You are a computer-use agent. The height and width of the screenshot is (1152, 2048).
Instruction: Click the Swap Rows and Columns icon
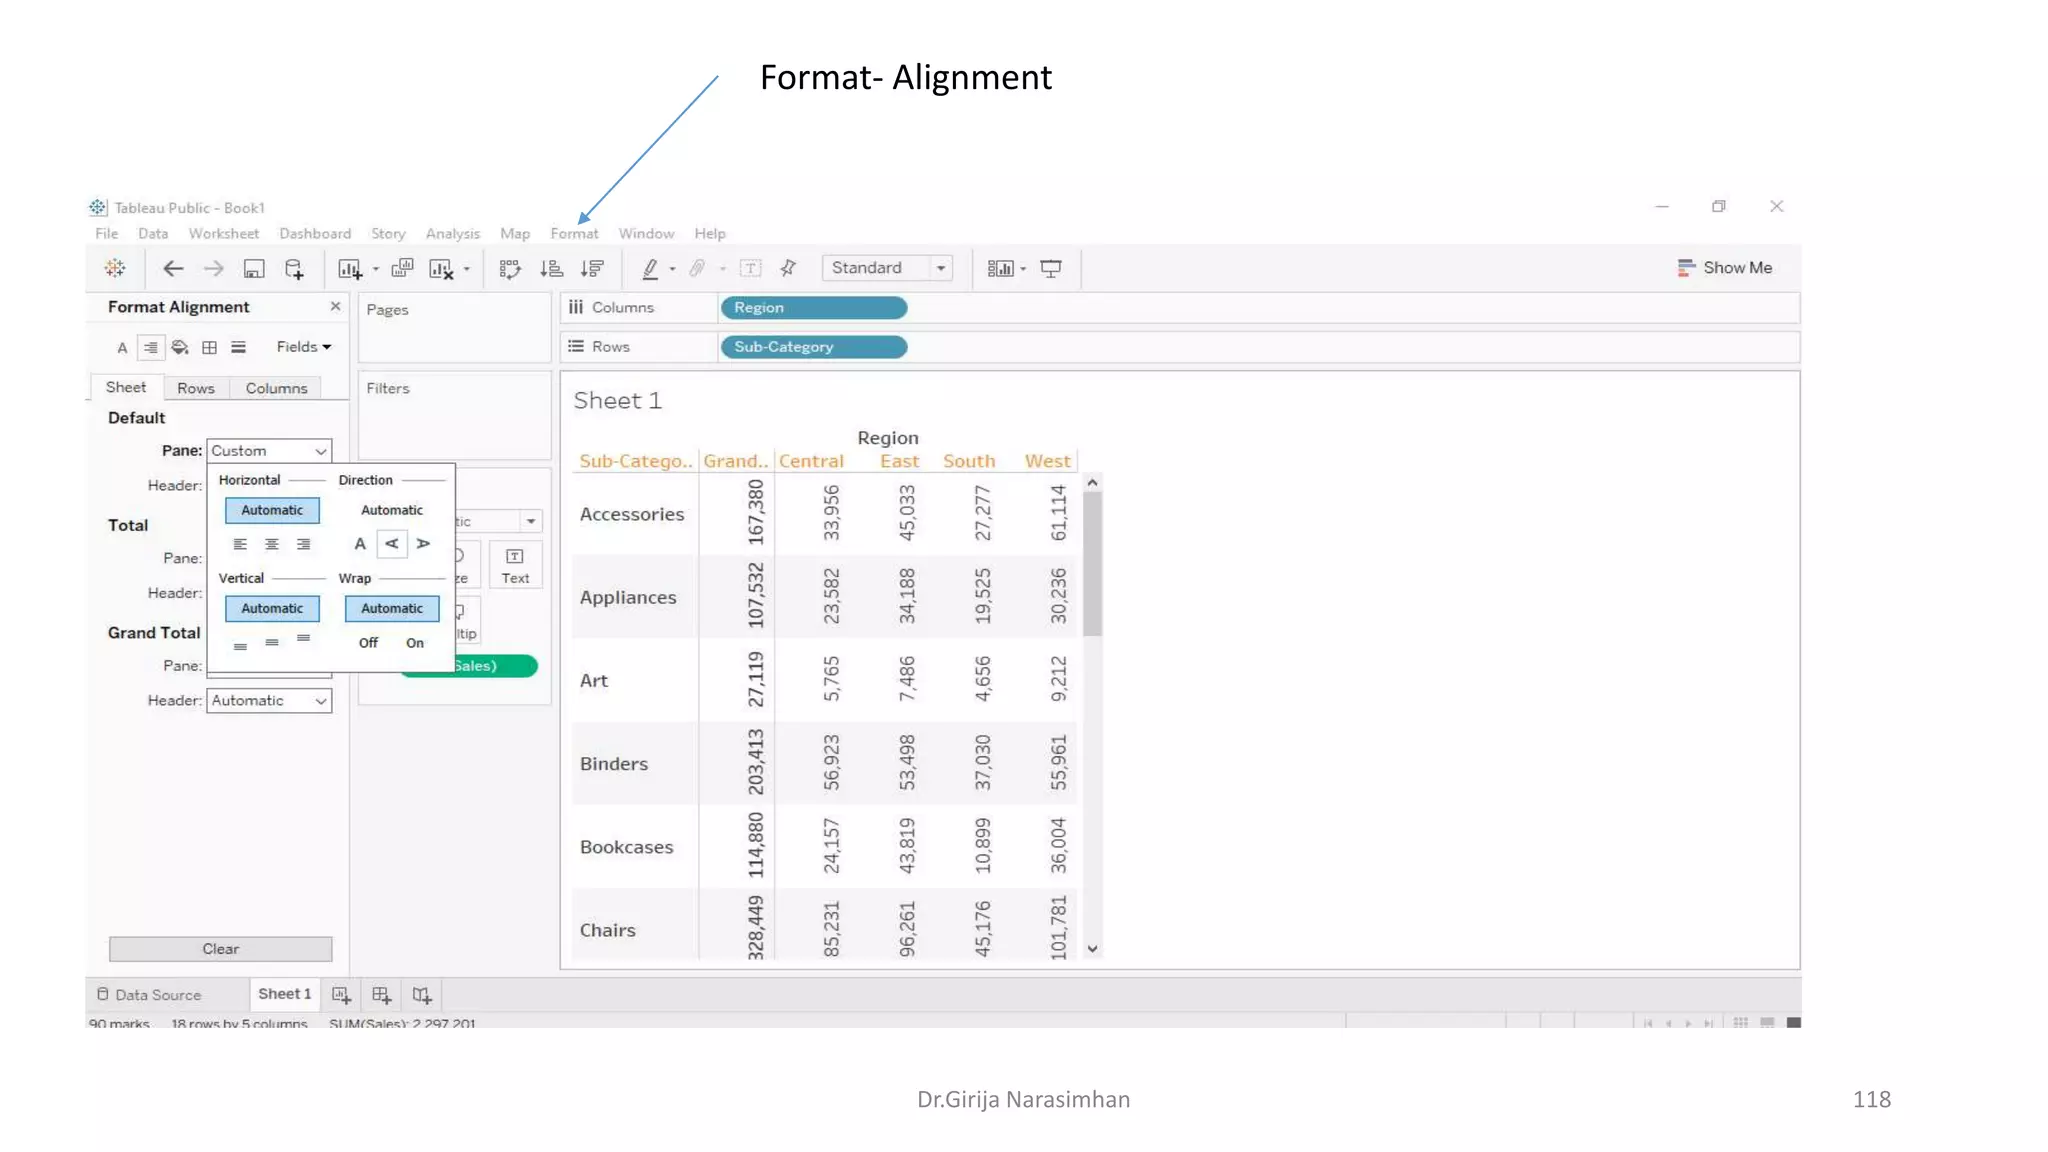point(510,268)
